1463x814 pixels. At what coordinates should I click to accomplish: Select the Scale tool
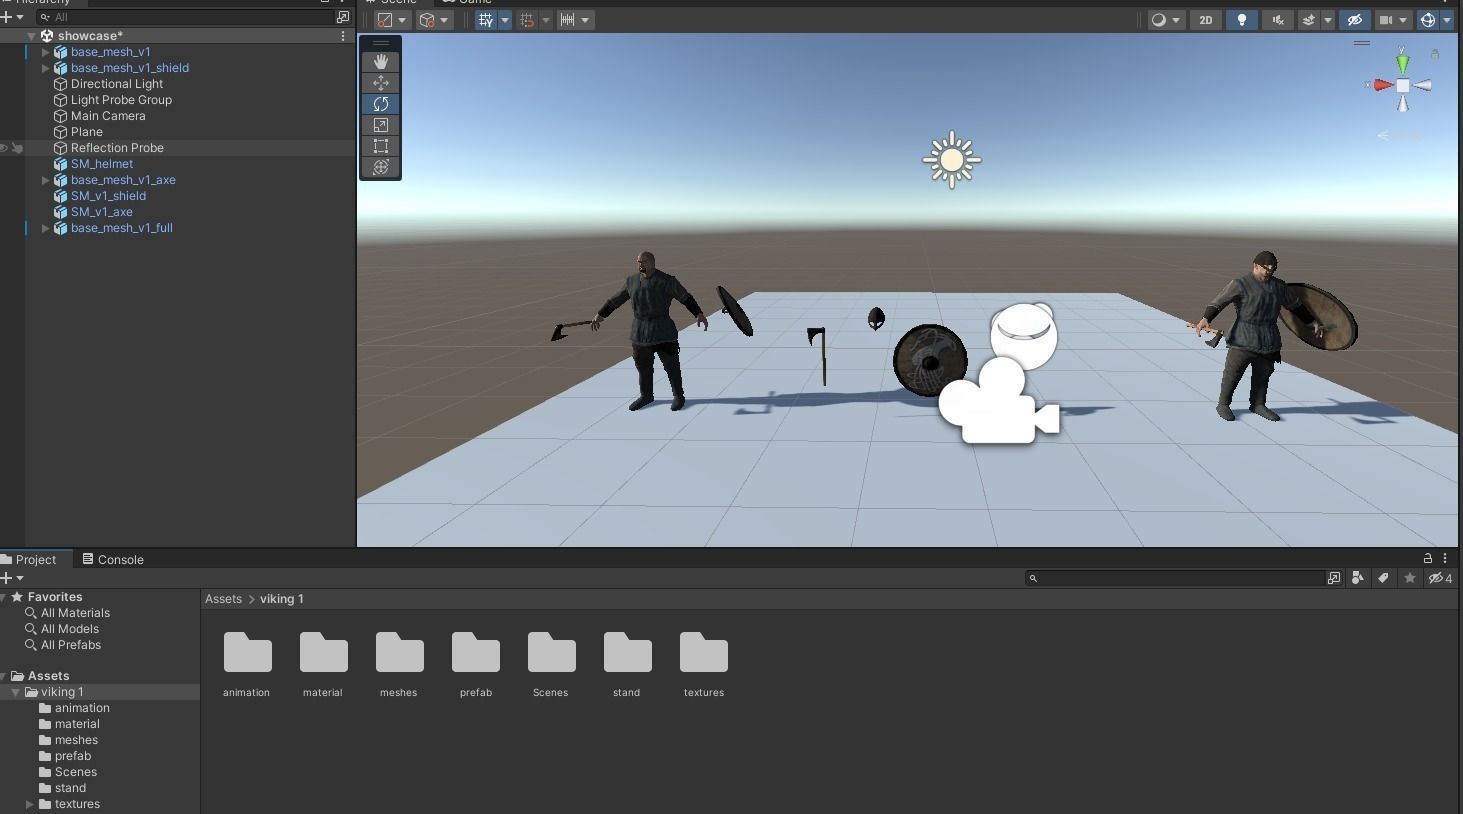tap(380, 125)
